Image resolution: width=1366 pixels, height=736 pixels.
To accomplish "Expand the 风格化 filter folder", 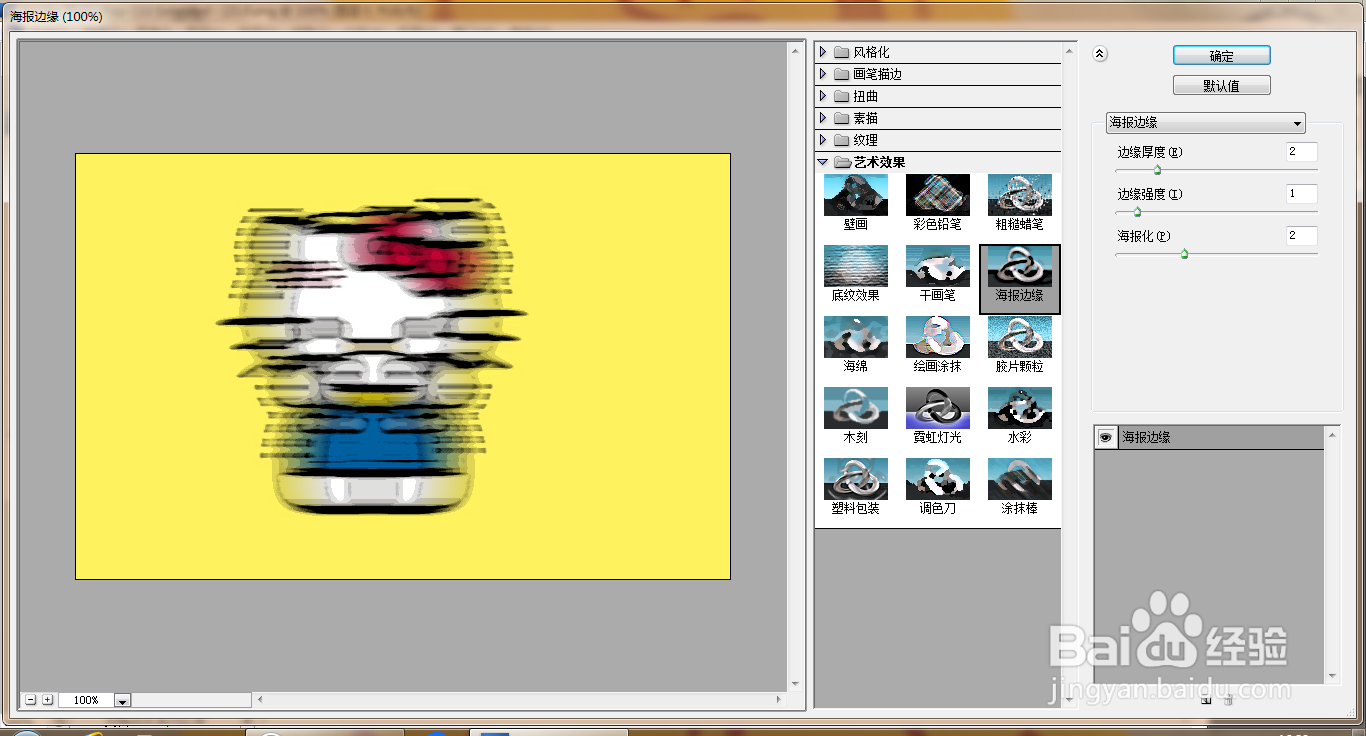I will [823, 52].
